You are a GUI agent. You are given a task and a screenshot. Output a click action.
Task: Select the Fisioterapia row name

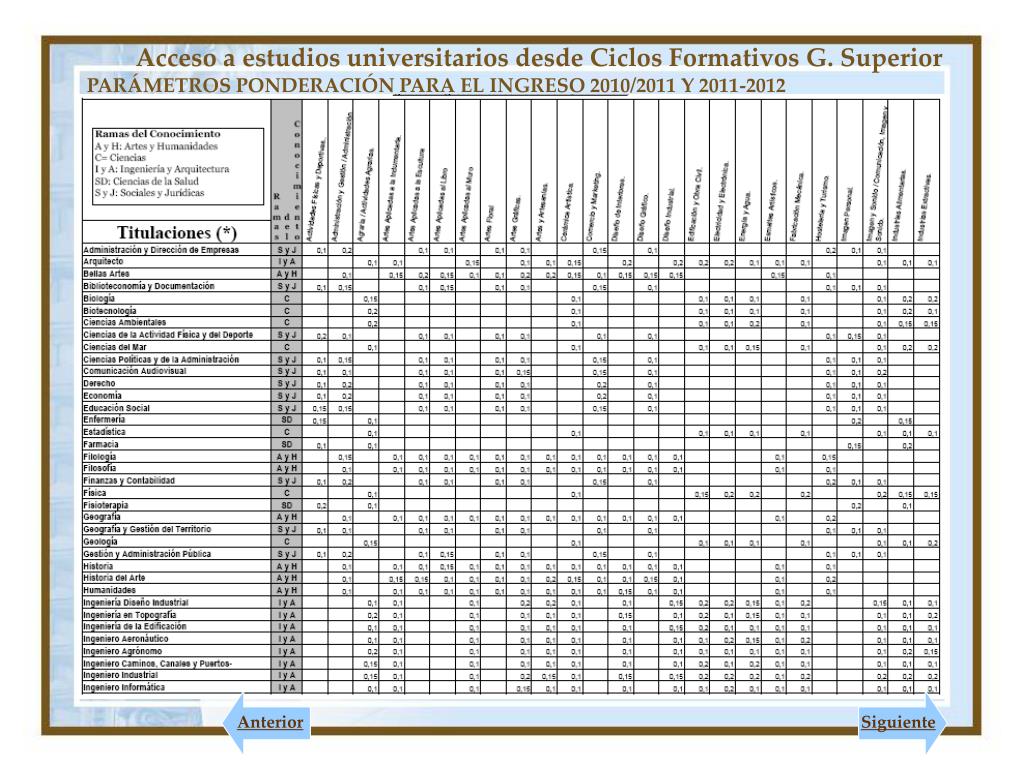[105, 505]
